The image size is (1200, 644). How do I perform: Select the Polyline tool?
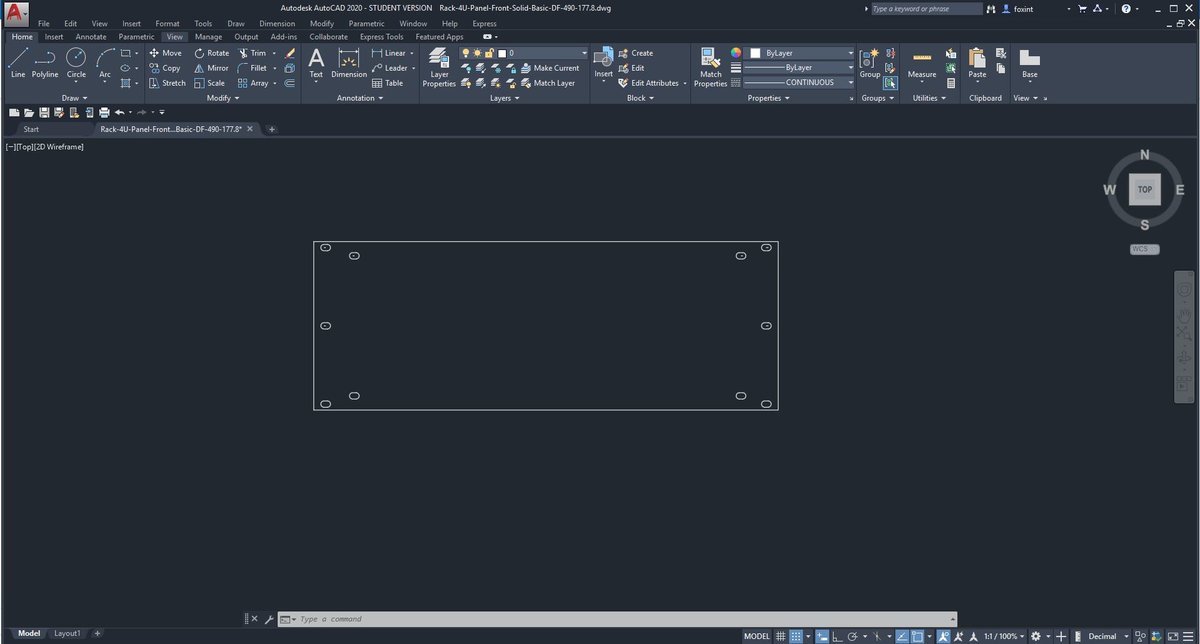(x=45, y=64)
